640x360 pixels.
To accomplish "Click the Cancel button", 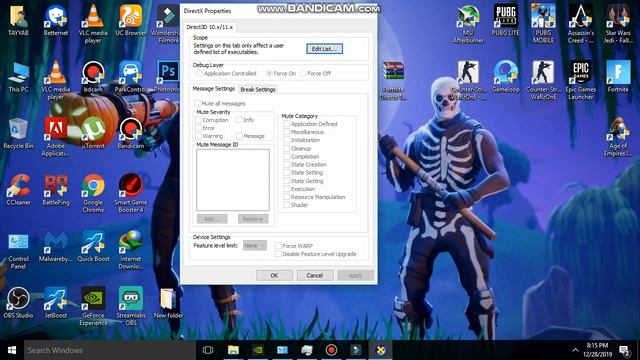I will pos(315,276).
